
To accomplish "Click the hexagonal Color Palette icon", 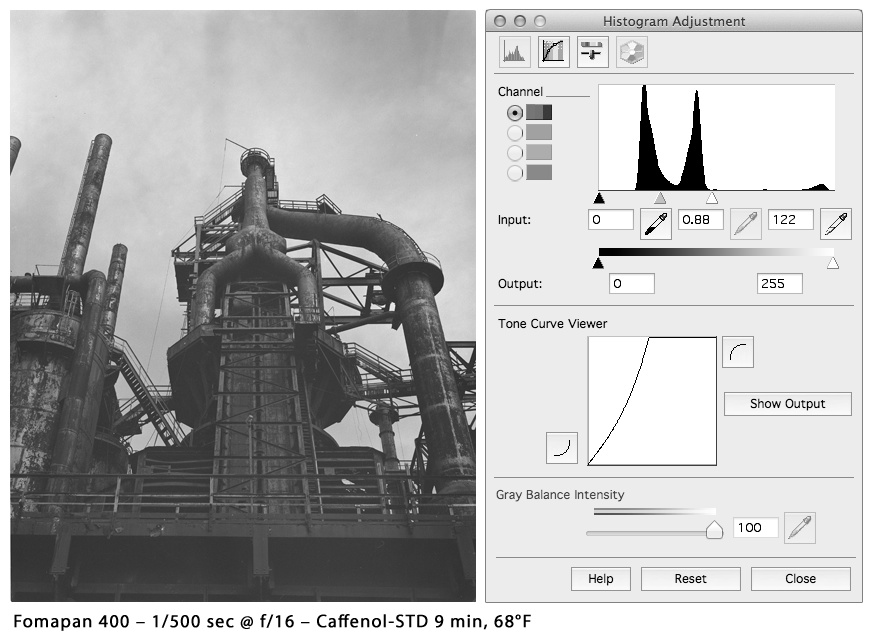I will 631,52.
